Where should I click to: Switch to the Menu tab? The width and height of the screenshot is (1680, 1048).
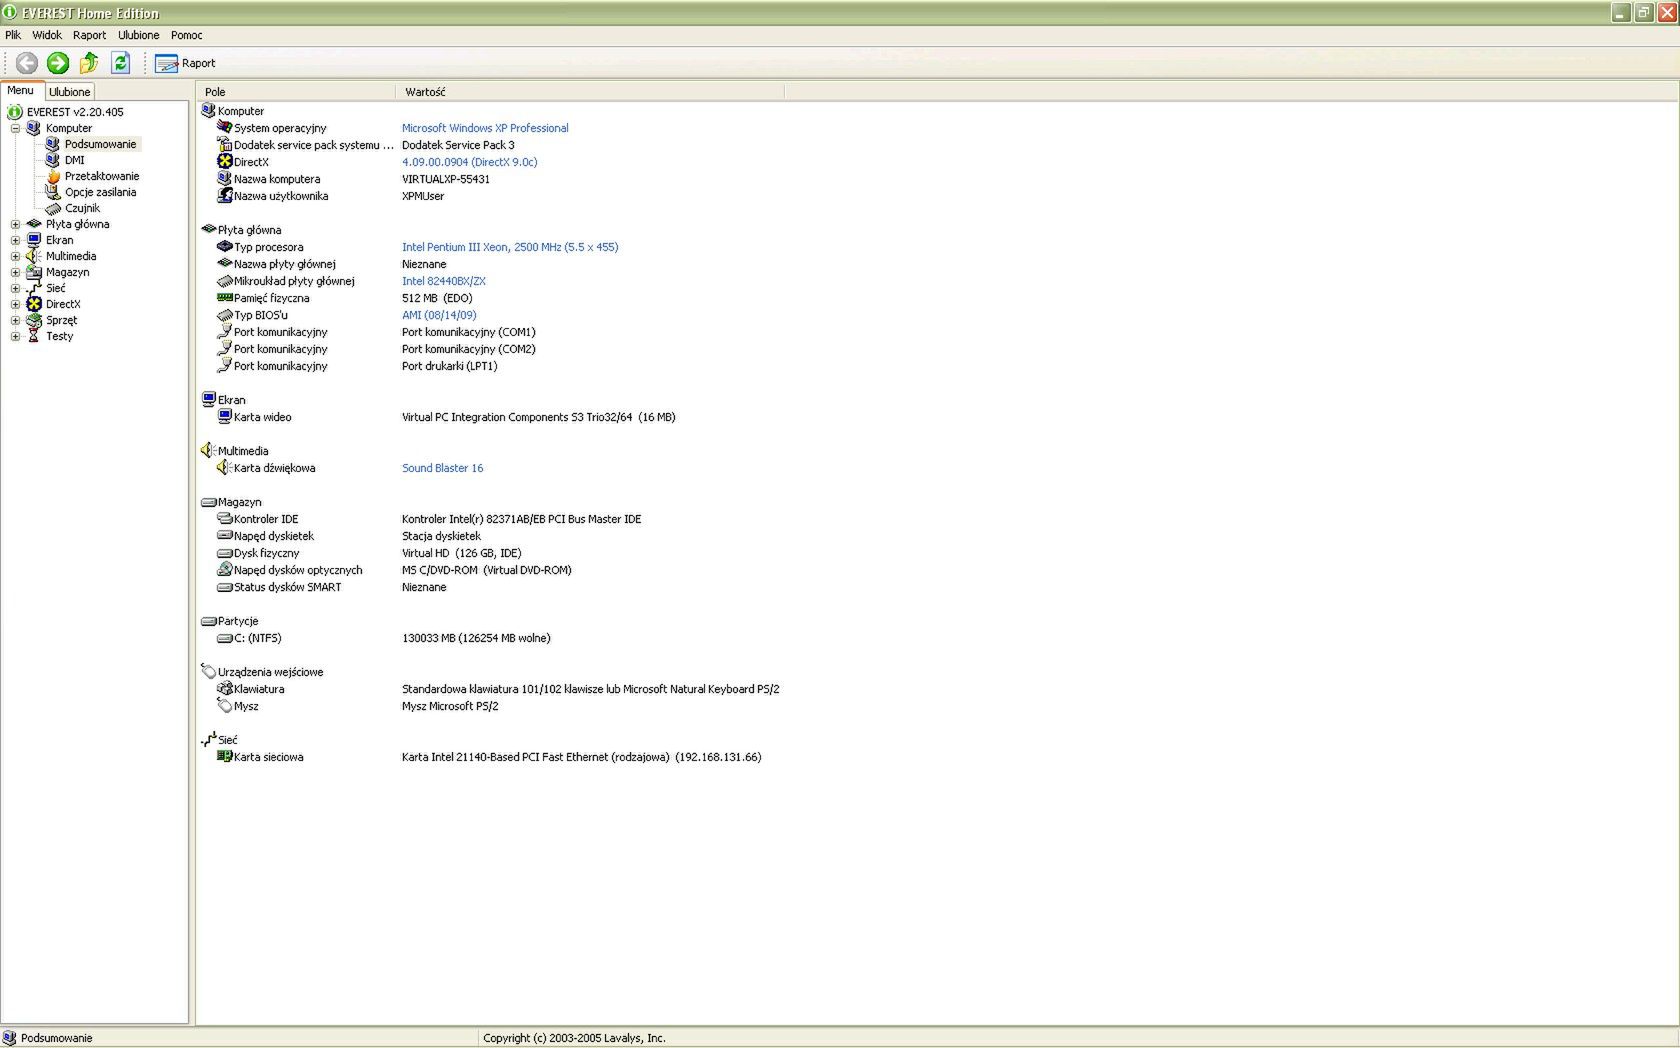click(20, 91)
